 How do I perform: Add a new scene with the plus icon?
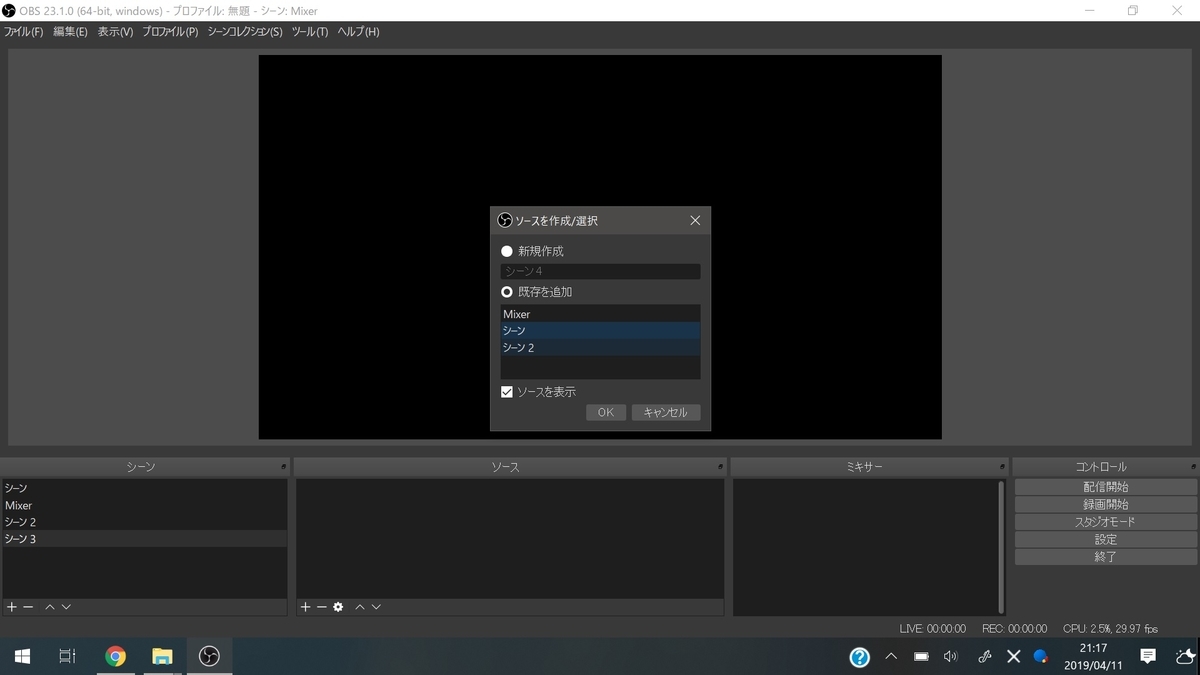[12, 607]
